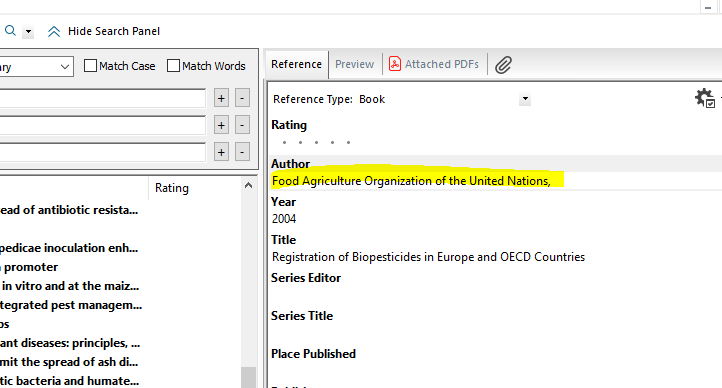Screen dimensions: 722x388
Task: Remove first search row with minus button
Action: coord(242,98)
